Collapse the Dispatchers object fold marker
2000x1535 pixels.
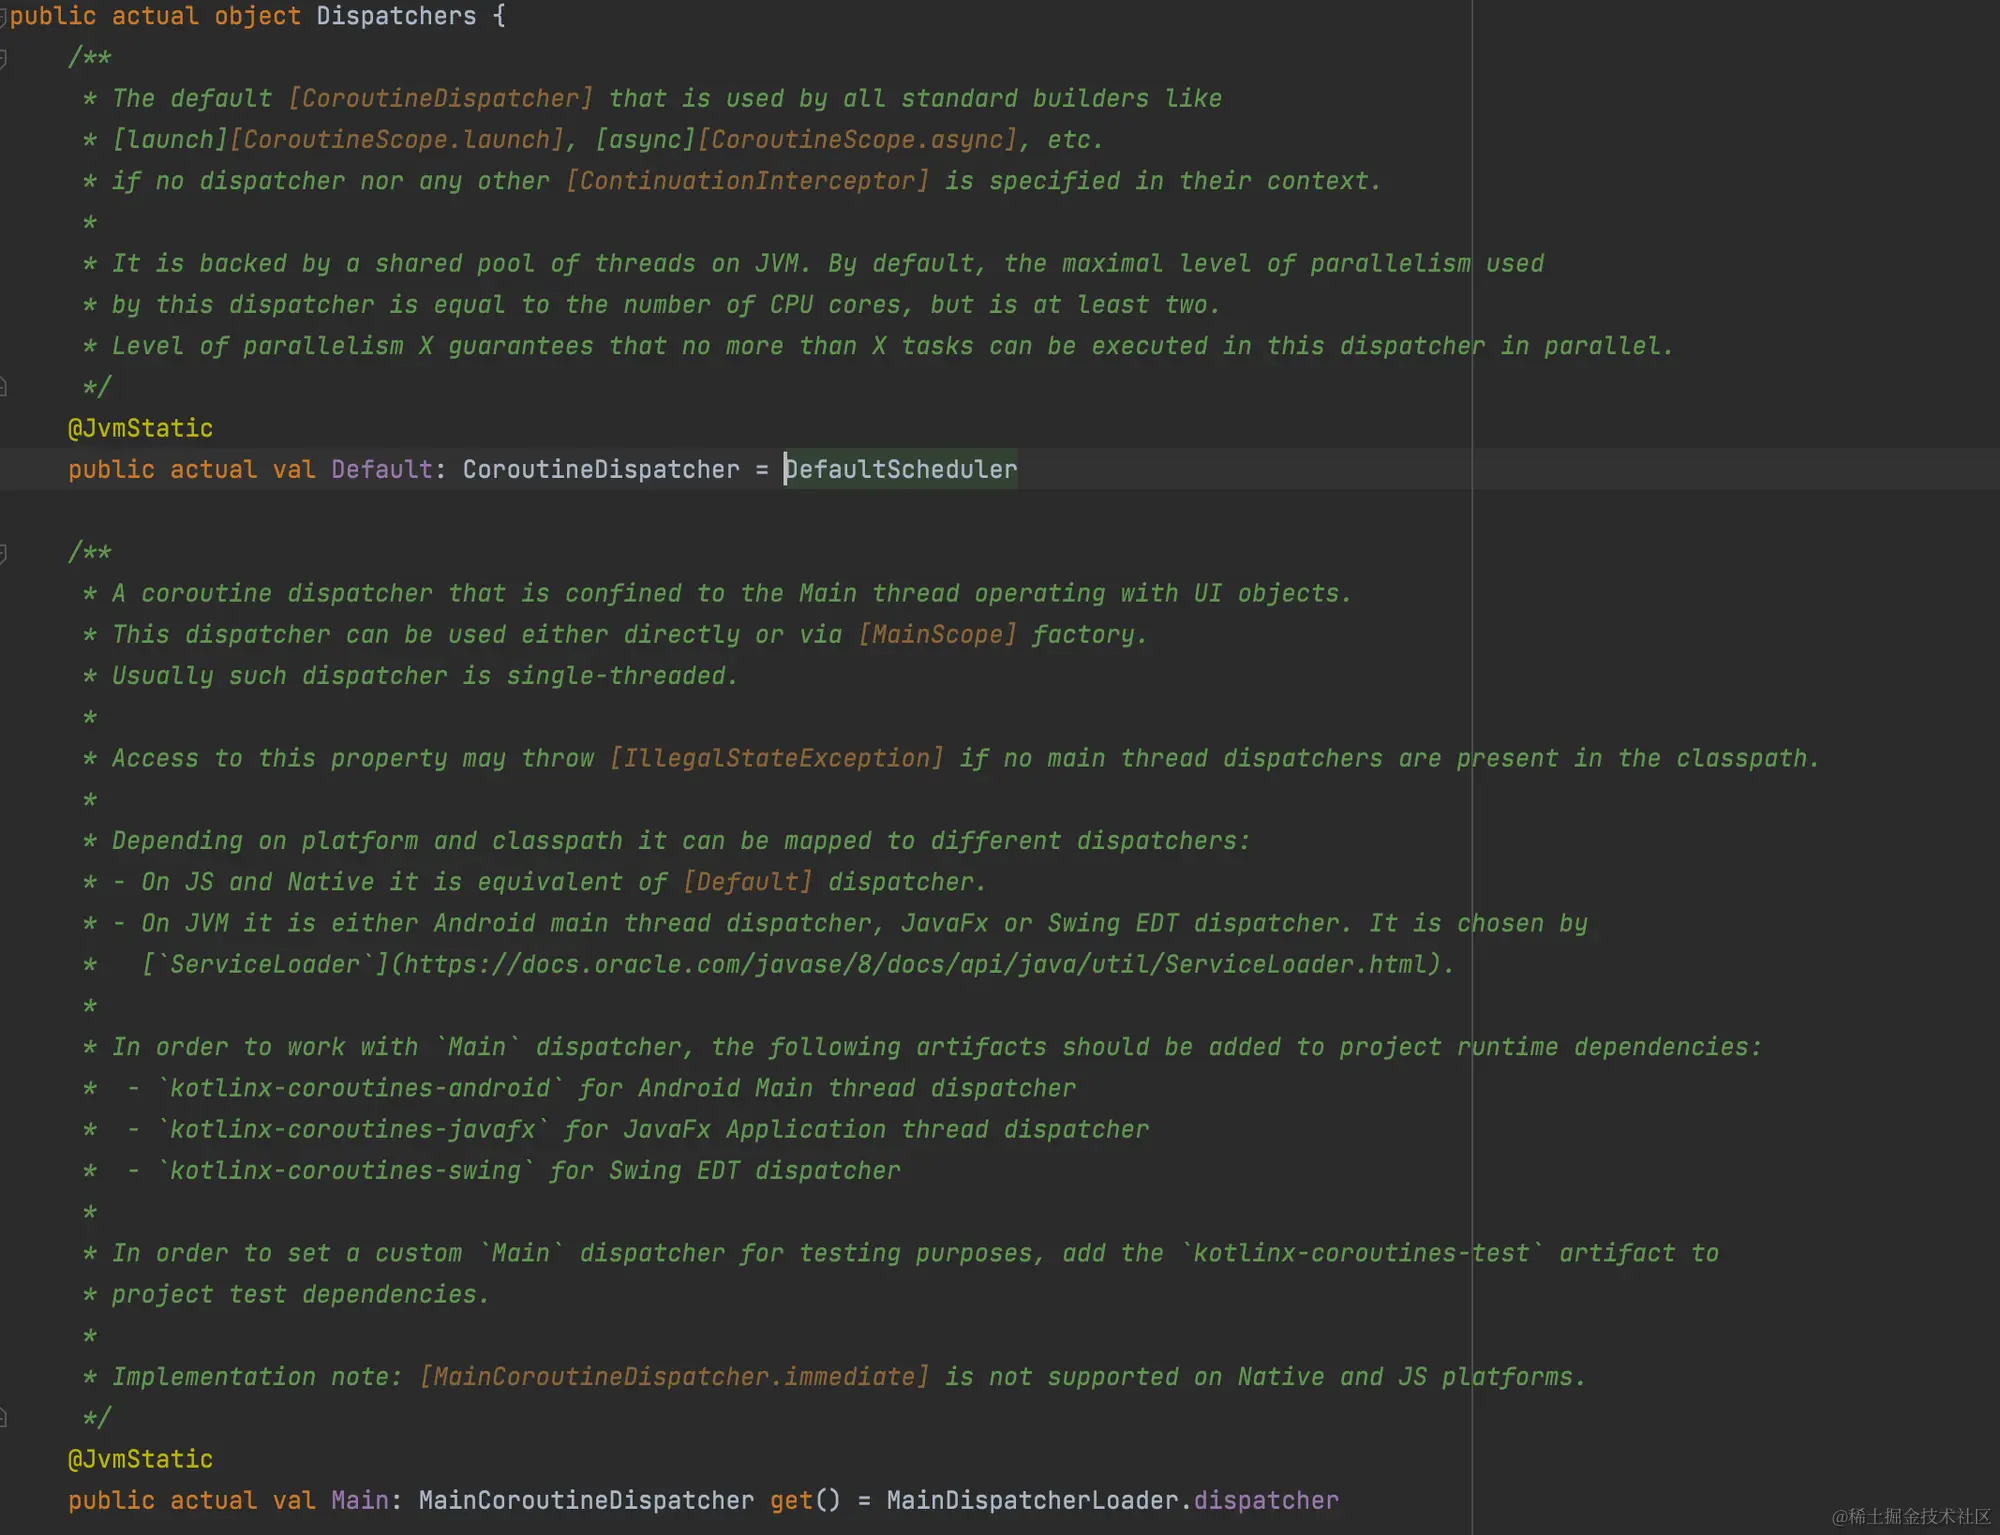[x=3, y=17]
